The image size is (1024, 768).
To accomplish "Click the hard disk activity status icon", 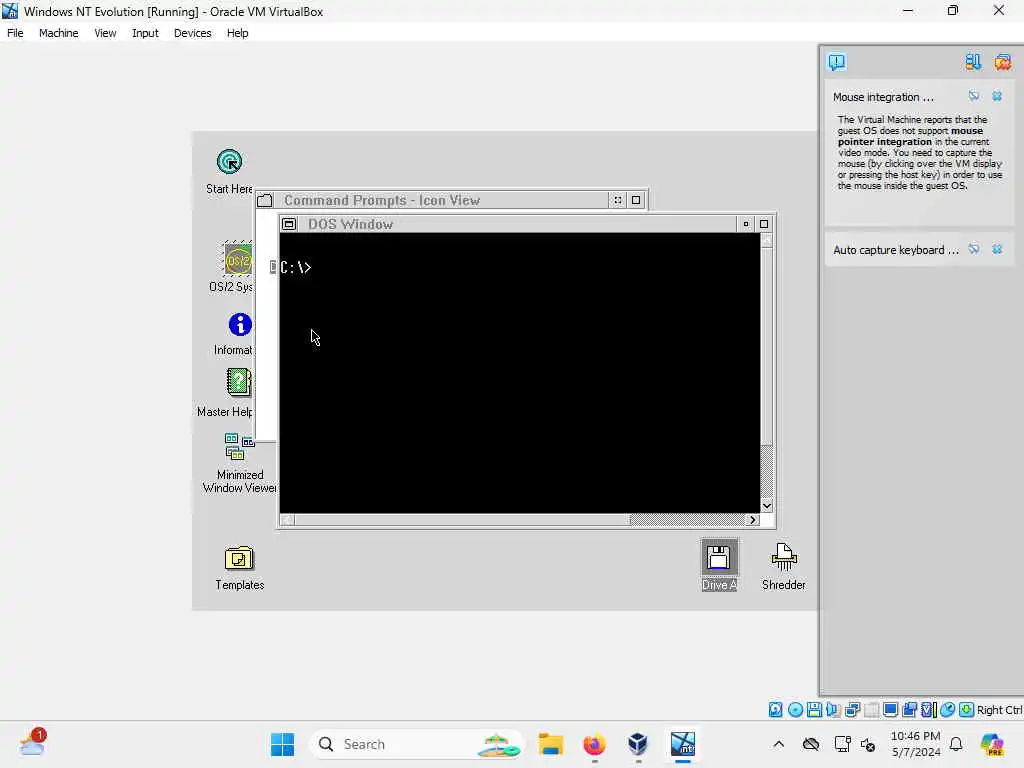I will coord(775,710).
